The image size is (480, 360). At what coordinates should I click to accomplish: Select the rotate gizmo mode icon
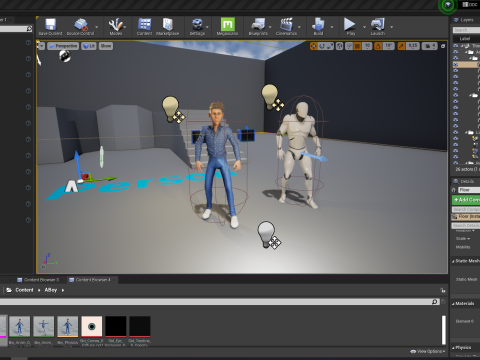322,46
